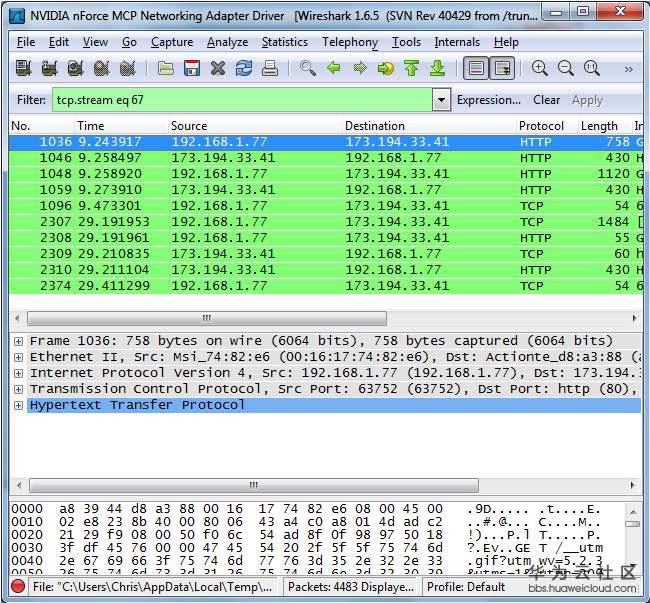Go to packet number icon

tap(386, 68)
